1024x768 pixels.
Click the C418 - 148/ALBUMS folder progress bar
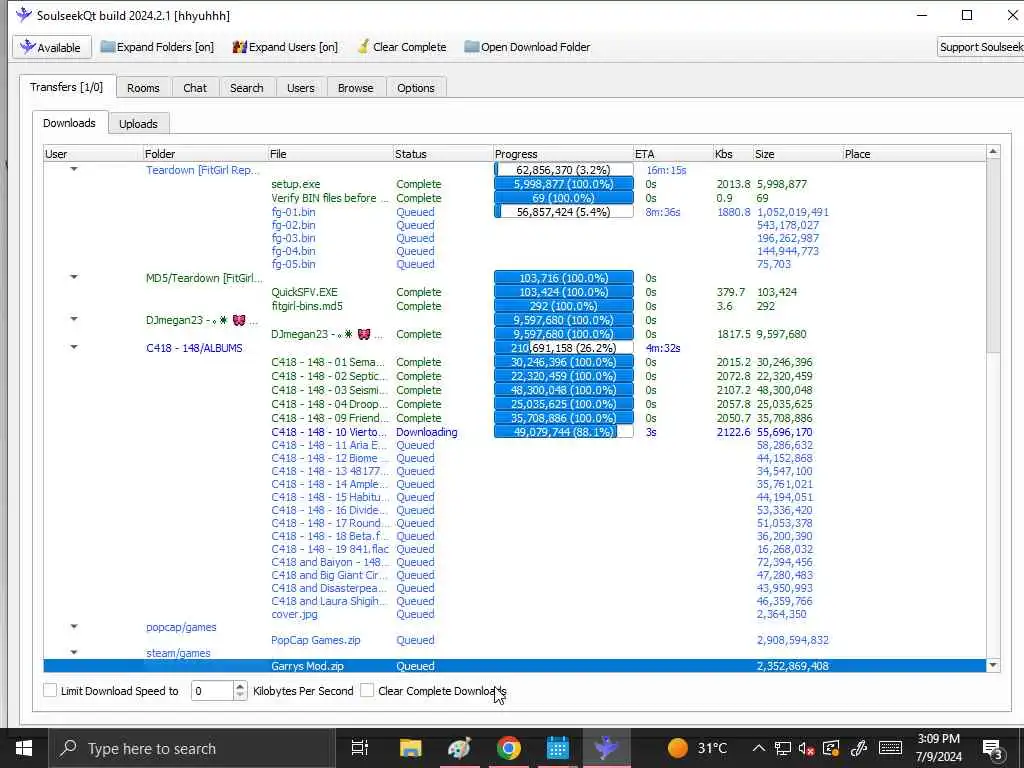[564, 347]
